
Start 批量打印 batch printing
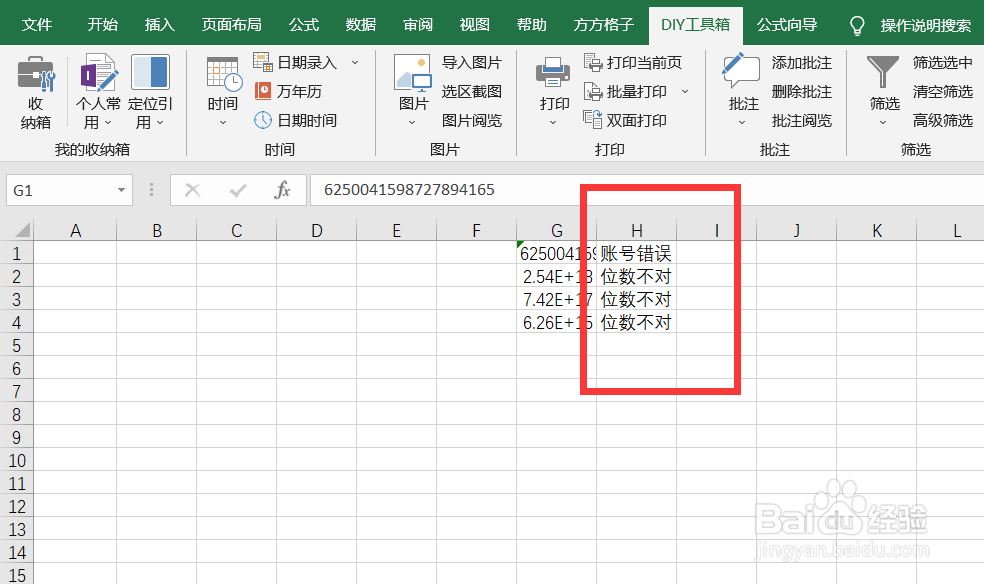coord(631,91)
